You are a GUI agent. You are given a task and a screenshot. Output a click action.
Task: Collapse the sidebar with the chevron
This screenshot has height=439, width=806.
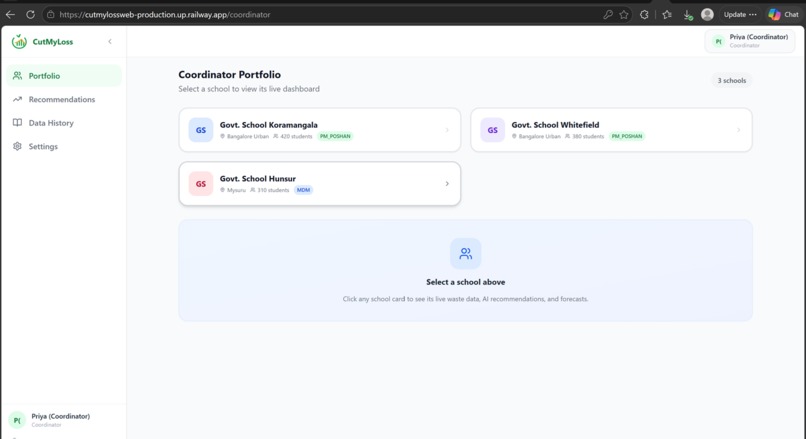[x=109, y=42]
